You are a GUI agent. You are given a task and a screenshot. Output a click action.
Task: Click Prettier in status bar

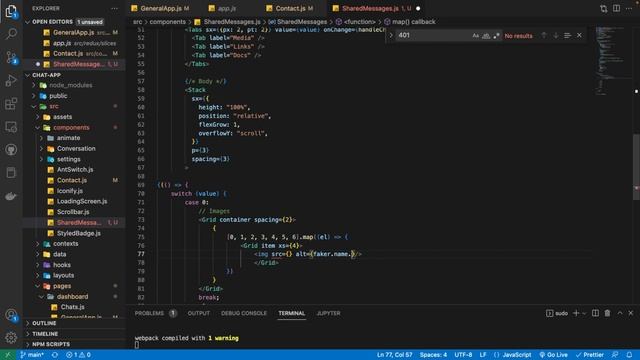click(590, 355)
